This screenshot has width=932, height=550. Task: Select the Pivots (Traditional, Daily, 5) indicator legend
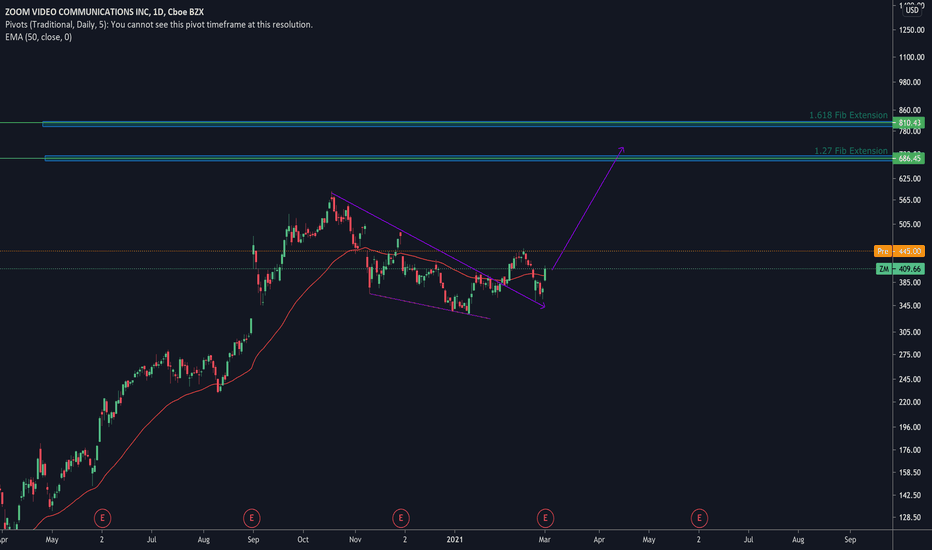[x=159, y=24]
